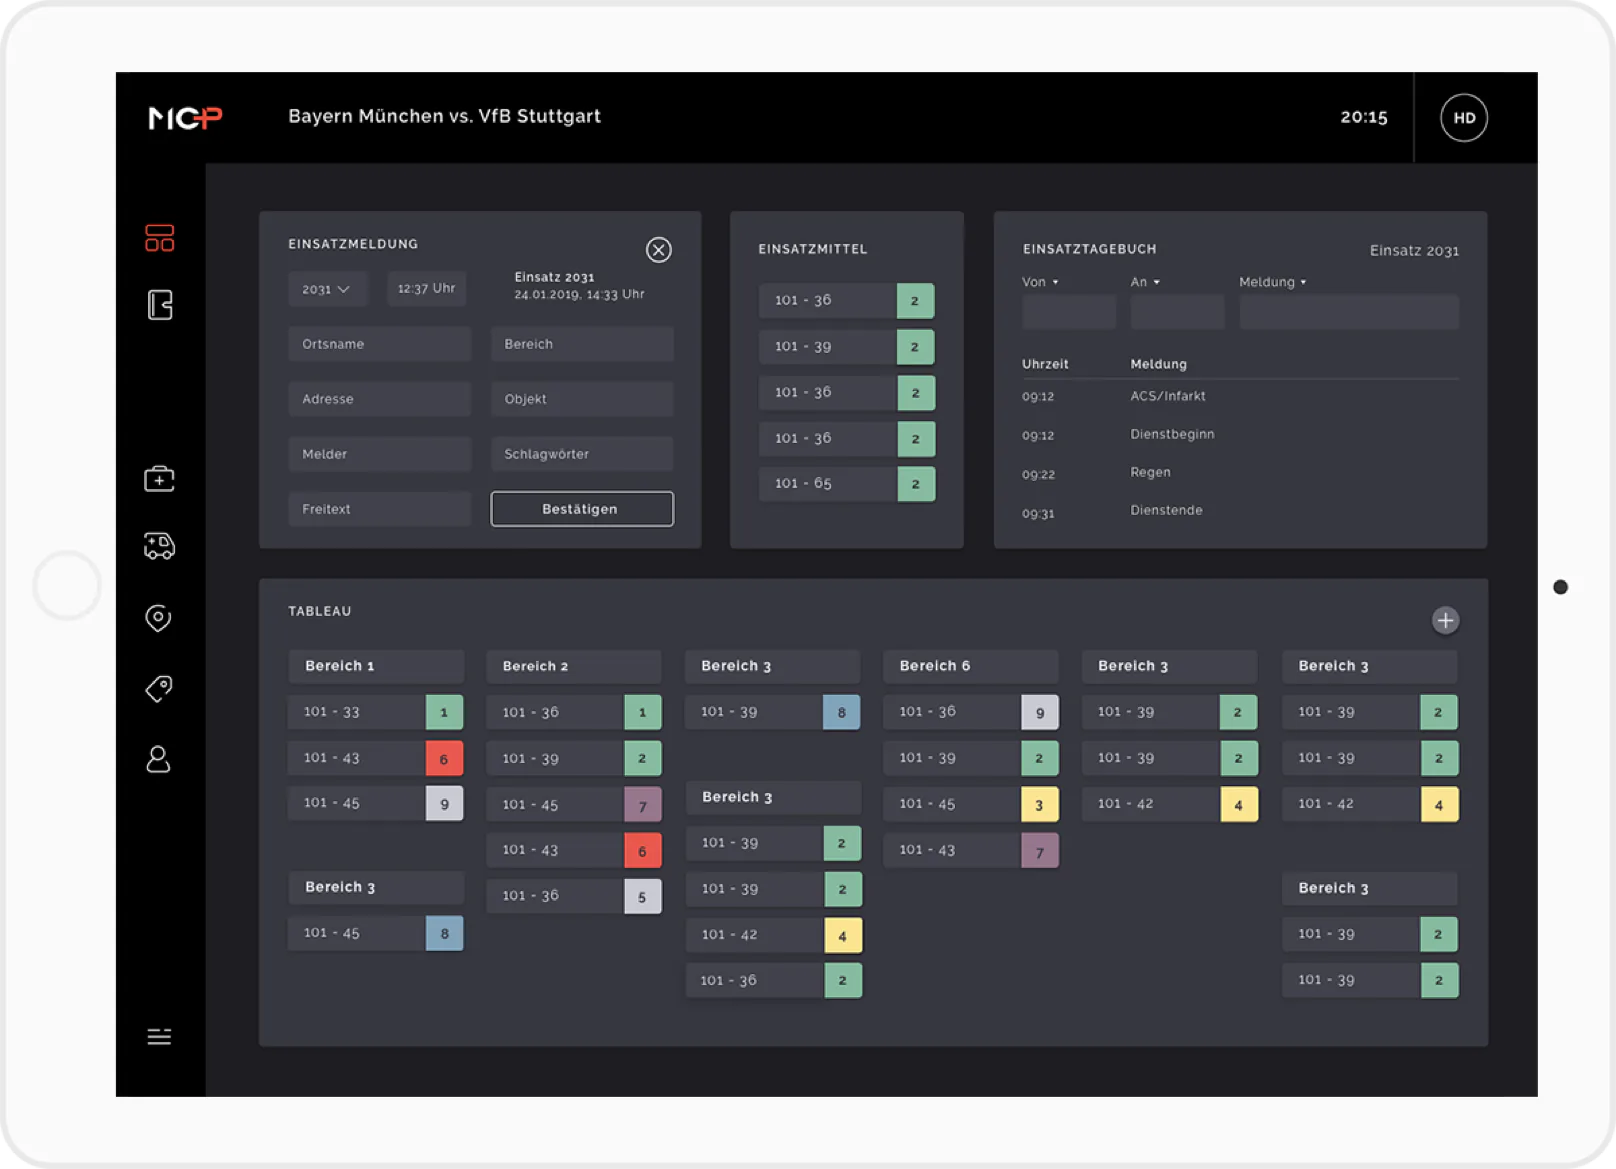Open the hamburger menu at sidebar bottom
The width and height of the screenshot is (1616, 1169).
pos(159,1037)
